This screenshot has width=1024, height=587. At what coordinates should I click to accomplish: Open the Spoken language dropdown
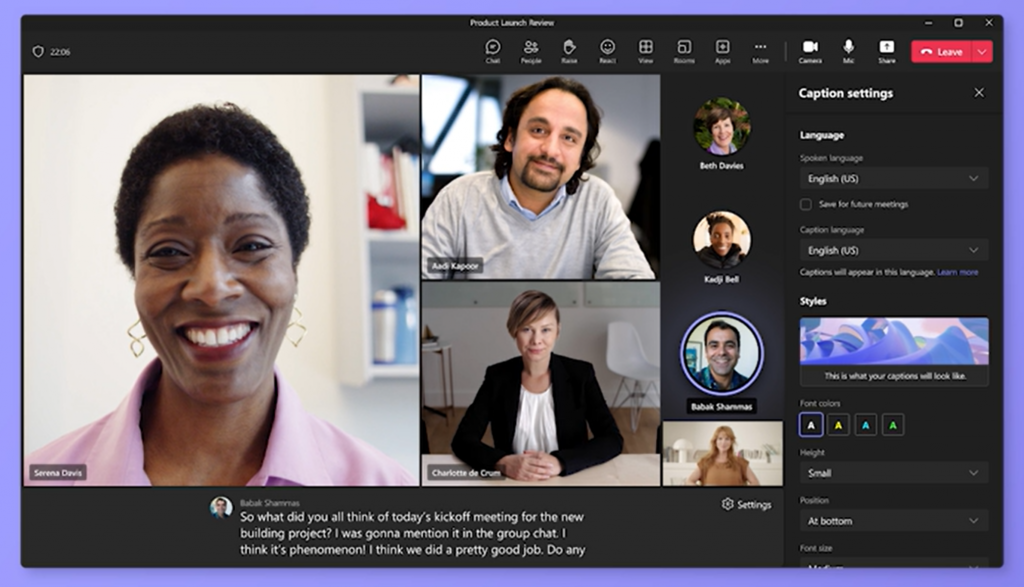[x=893, y=178]
